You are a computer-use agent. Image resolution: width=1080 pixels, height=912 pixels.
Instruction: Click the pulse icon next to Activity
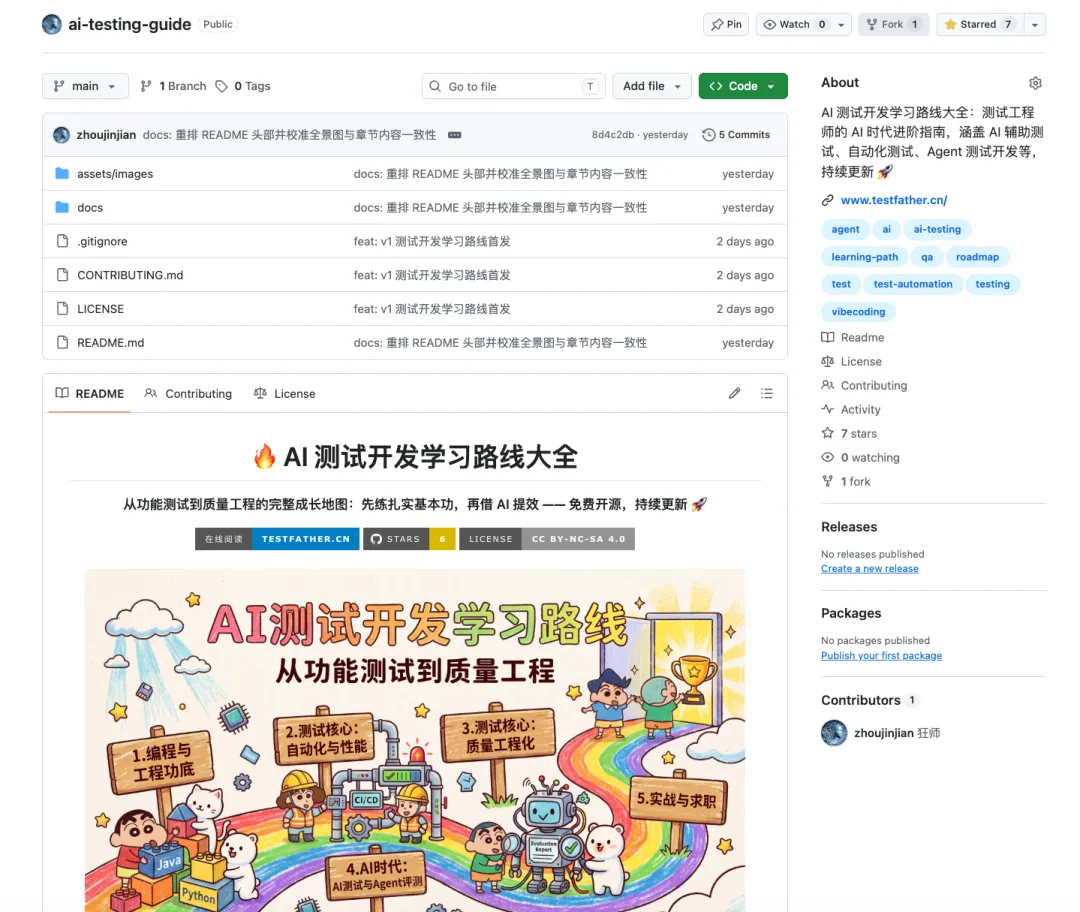pyautogui.click(x=827, y=409)
